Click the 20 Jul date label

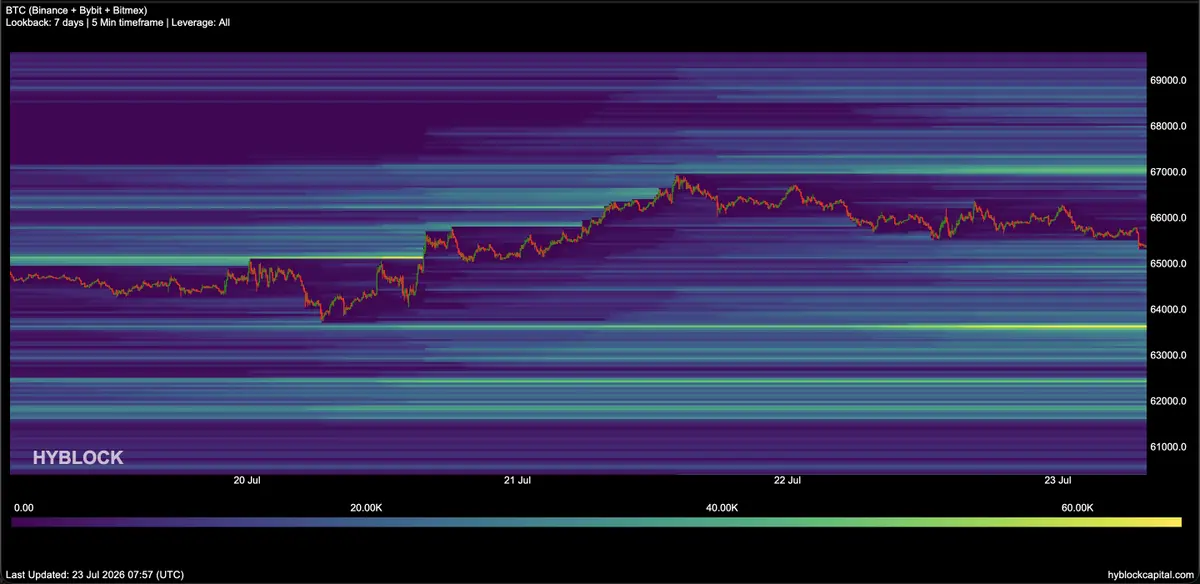(x=247, y=481)
